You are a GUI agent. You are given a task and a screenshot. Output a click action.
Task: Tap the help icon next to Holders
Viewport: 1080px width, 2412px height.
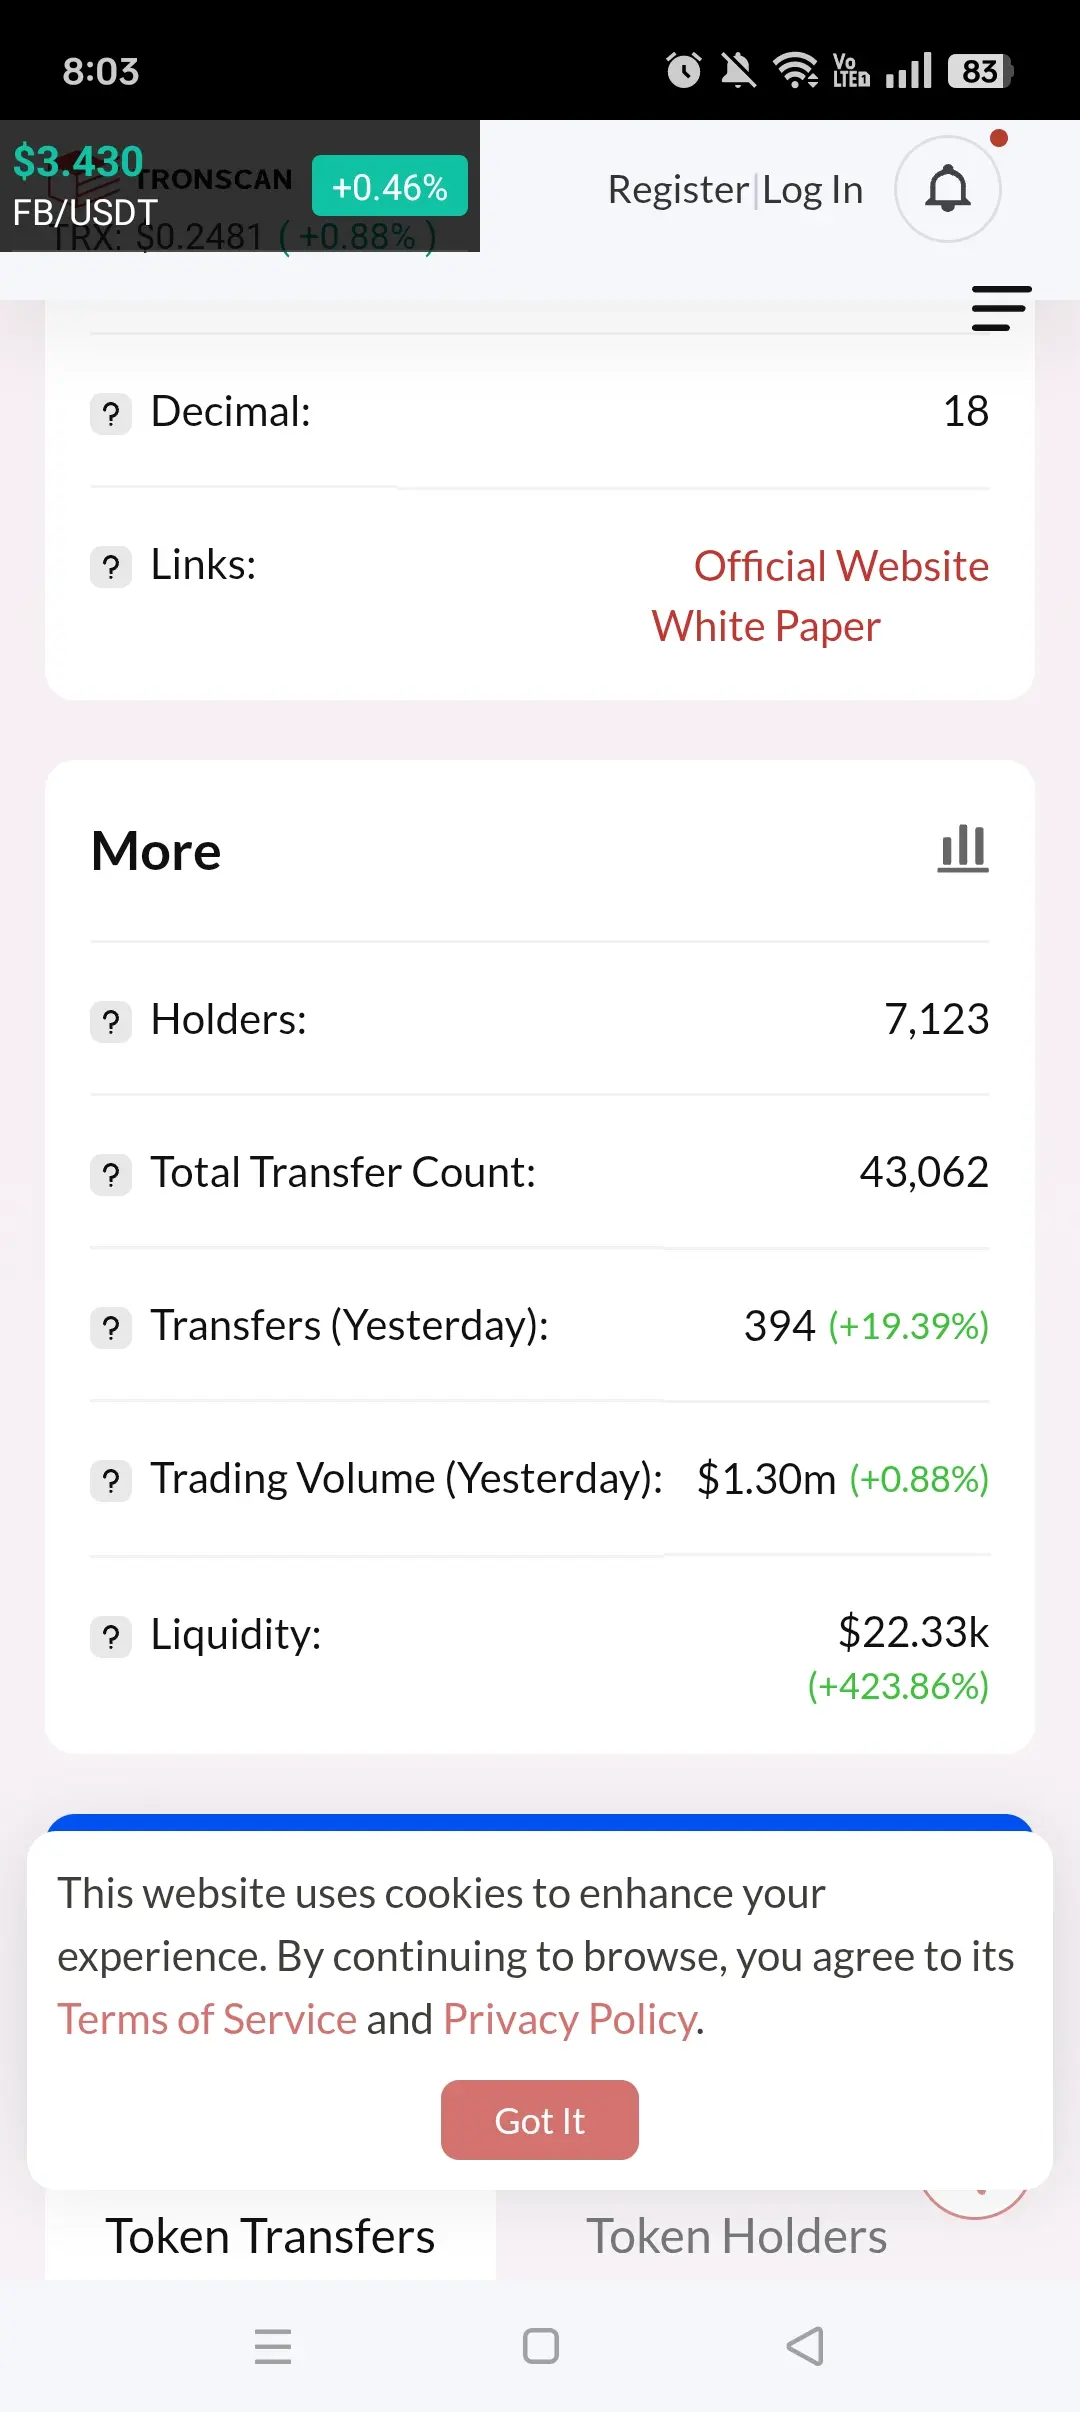111,1022
